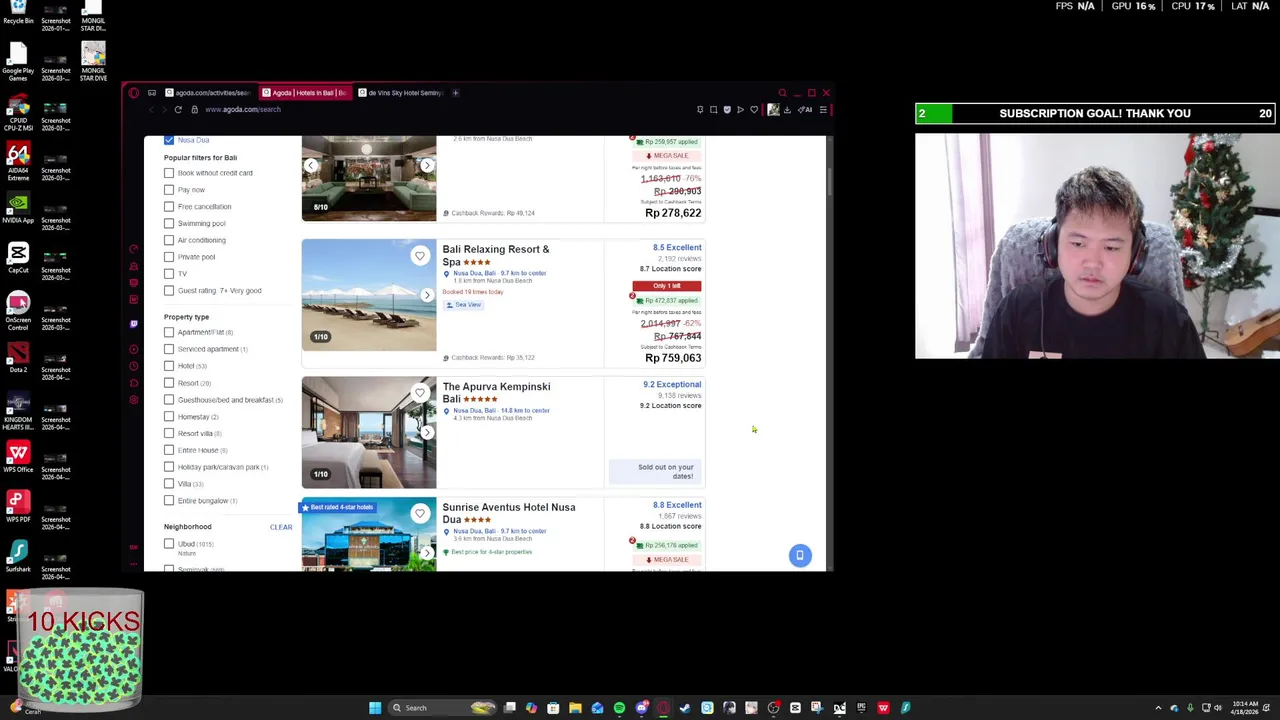This screenshot has width=1280, height=720.
Task: Open sidebar settings gear icon
Action: (134, 400)
